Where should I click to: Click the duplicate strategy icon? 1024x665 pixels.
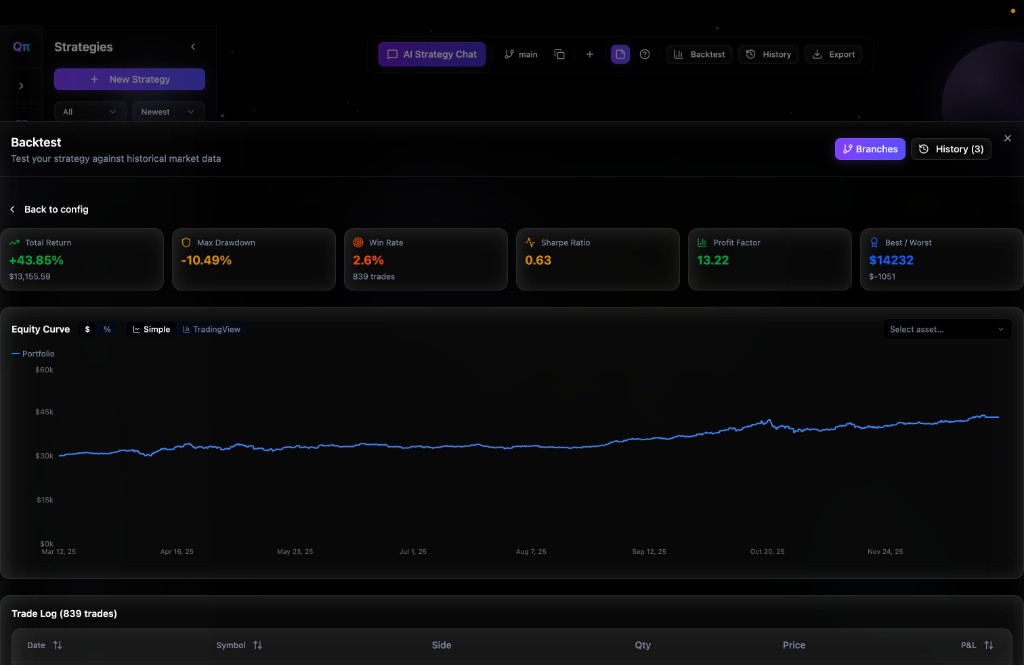[560, 54]
